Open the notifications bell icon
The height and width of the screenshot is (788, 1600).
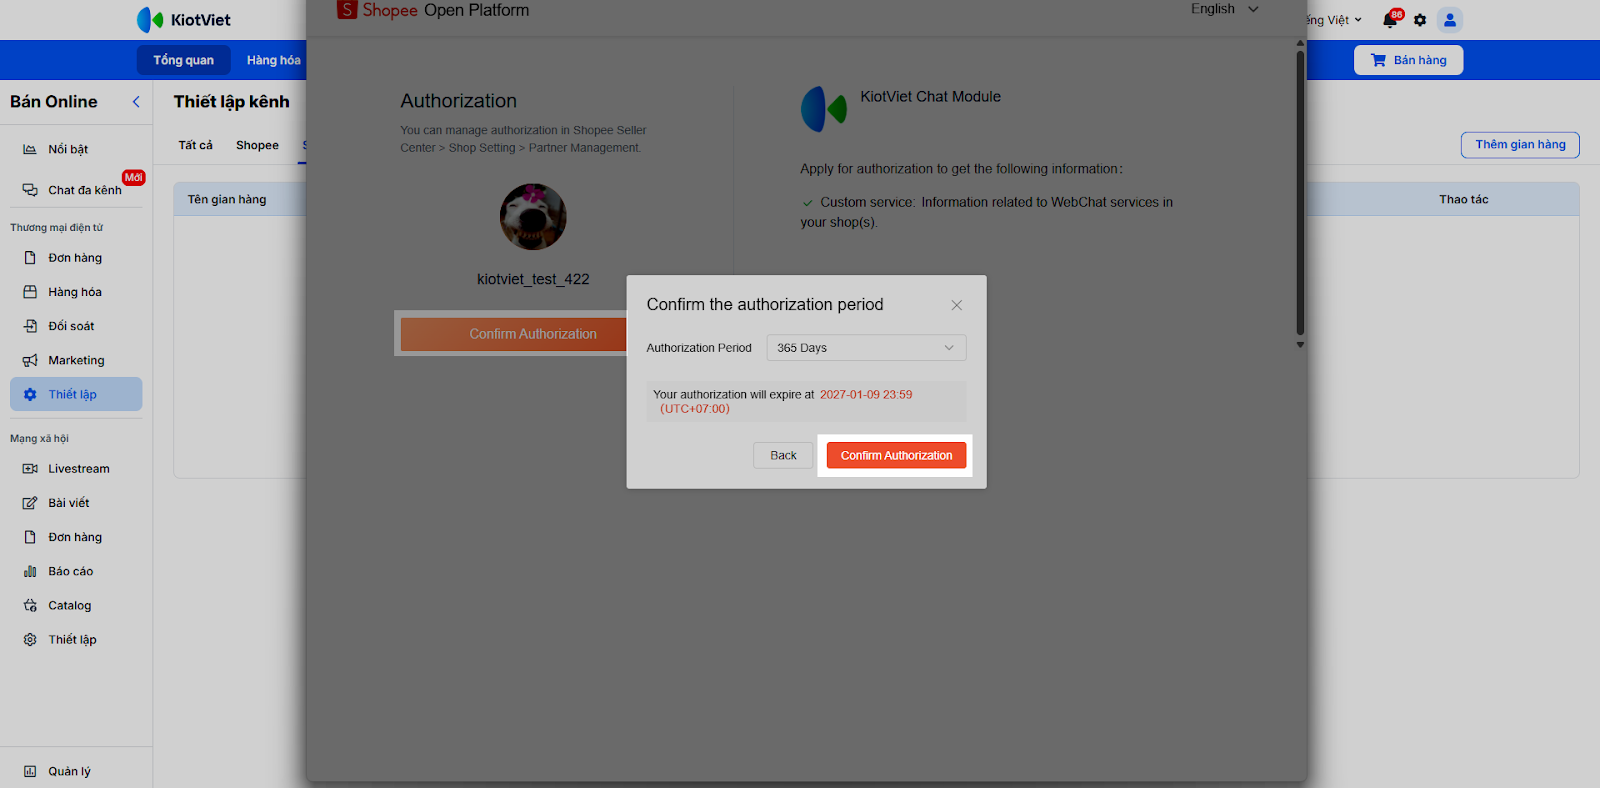[x=1390, y=20]
